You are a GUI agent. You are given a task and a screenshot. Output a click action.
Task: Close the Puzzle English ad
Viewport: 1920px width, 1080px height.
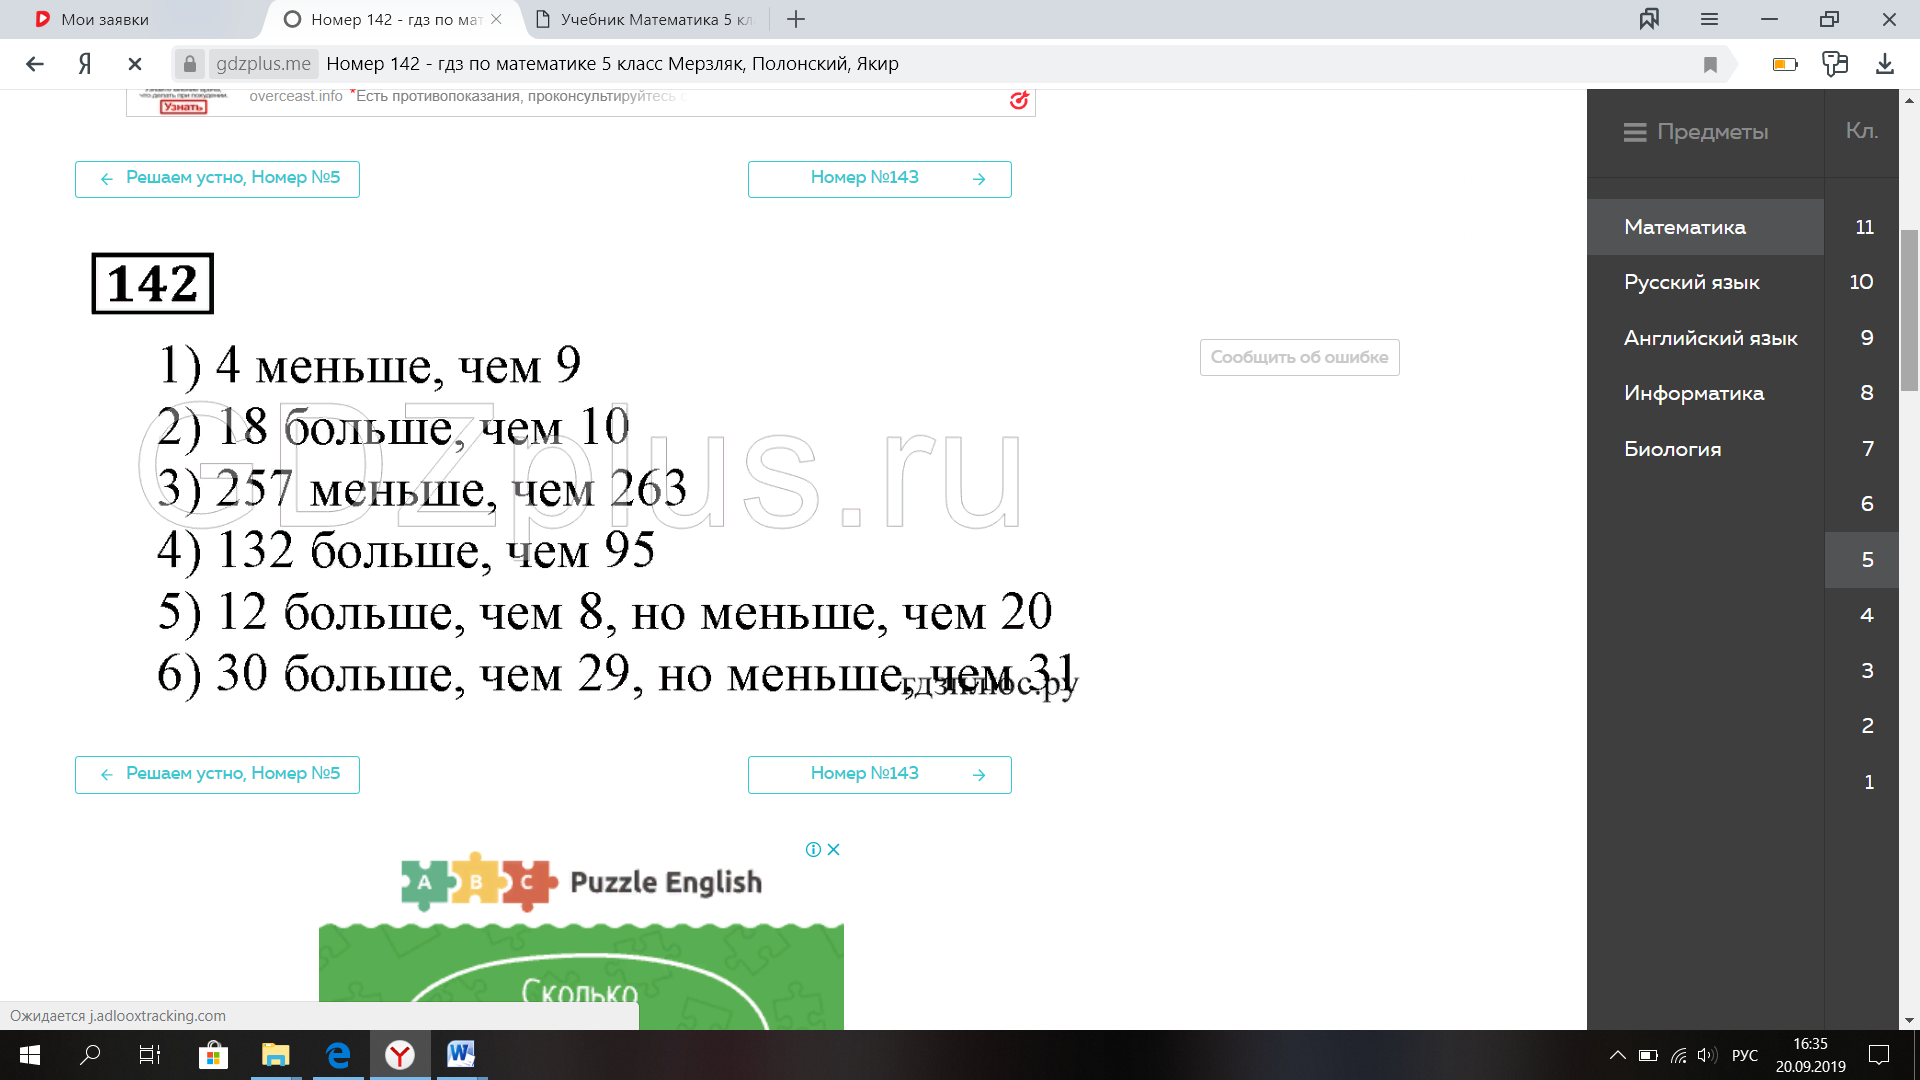pos(834,849)
